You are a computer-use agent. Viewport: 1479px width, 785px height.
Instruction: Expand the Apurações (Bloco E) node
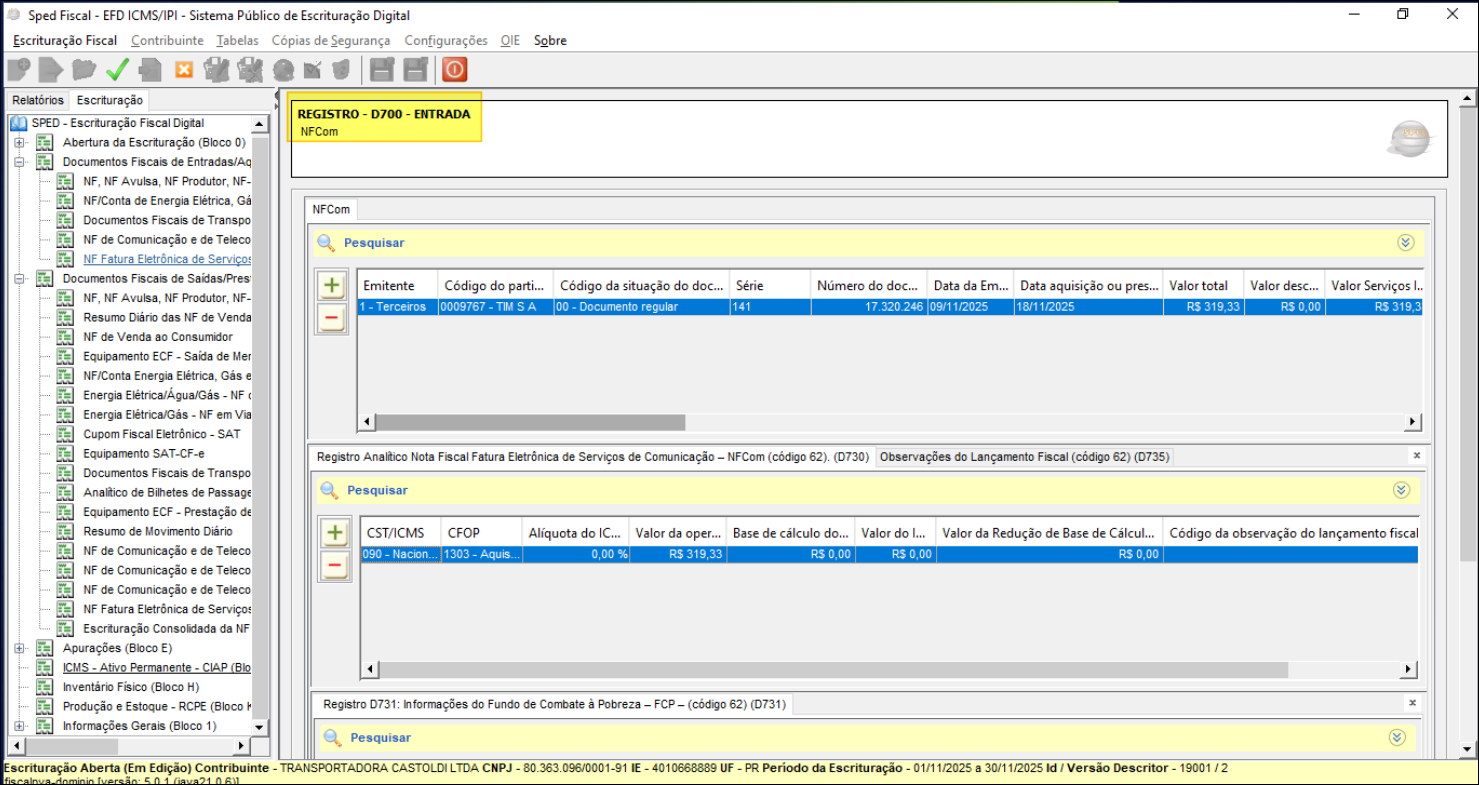19,649
